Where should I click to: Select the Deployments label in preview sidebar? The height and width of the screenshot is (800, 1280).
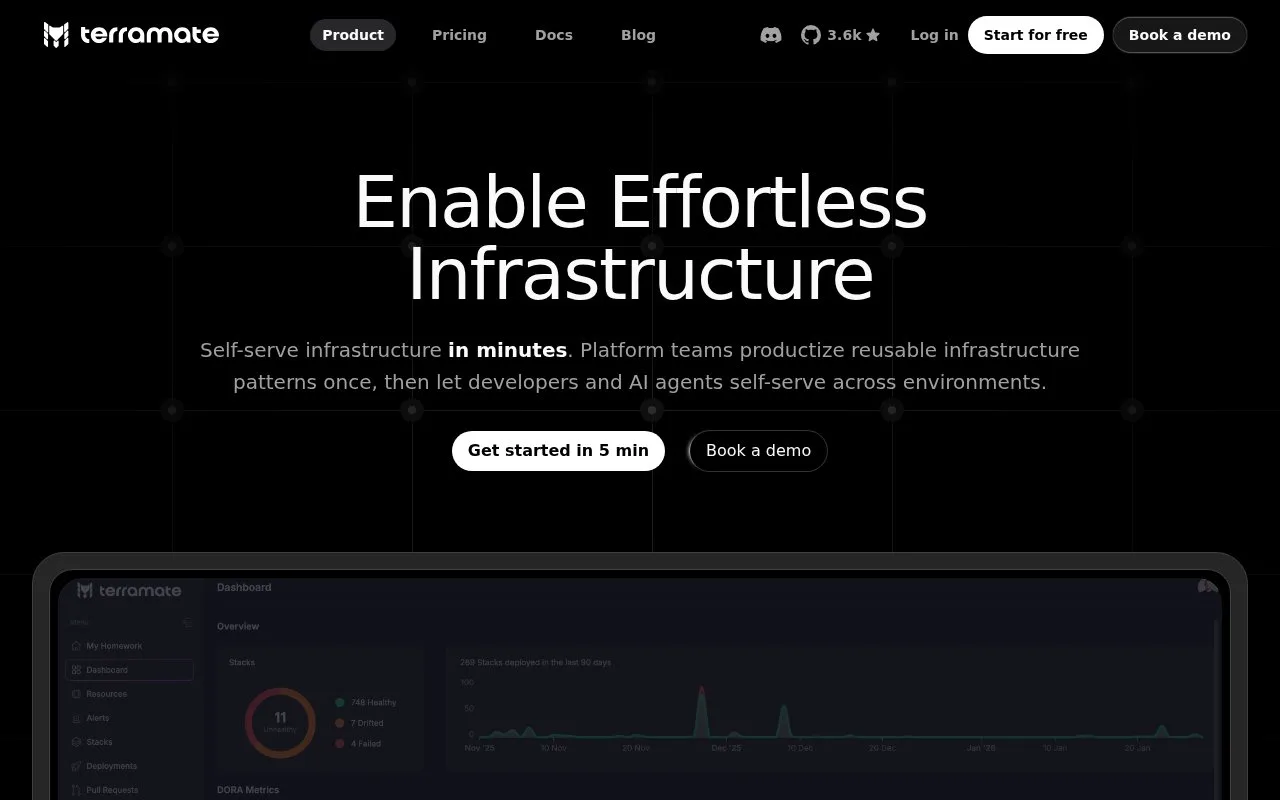111,766
